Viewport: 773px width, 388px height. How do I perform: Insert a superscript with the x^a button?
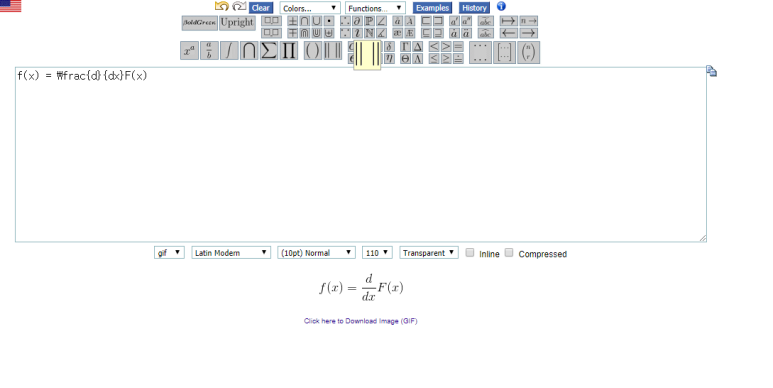tap(189, 51)
